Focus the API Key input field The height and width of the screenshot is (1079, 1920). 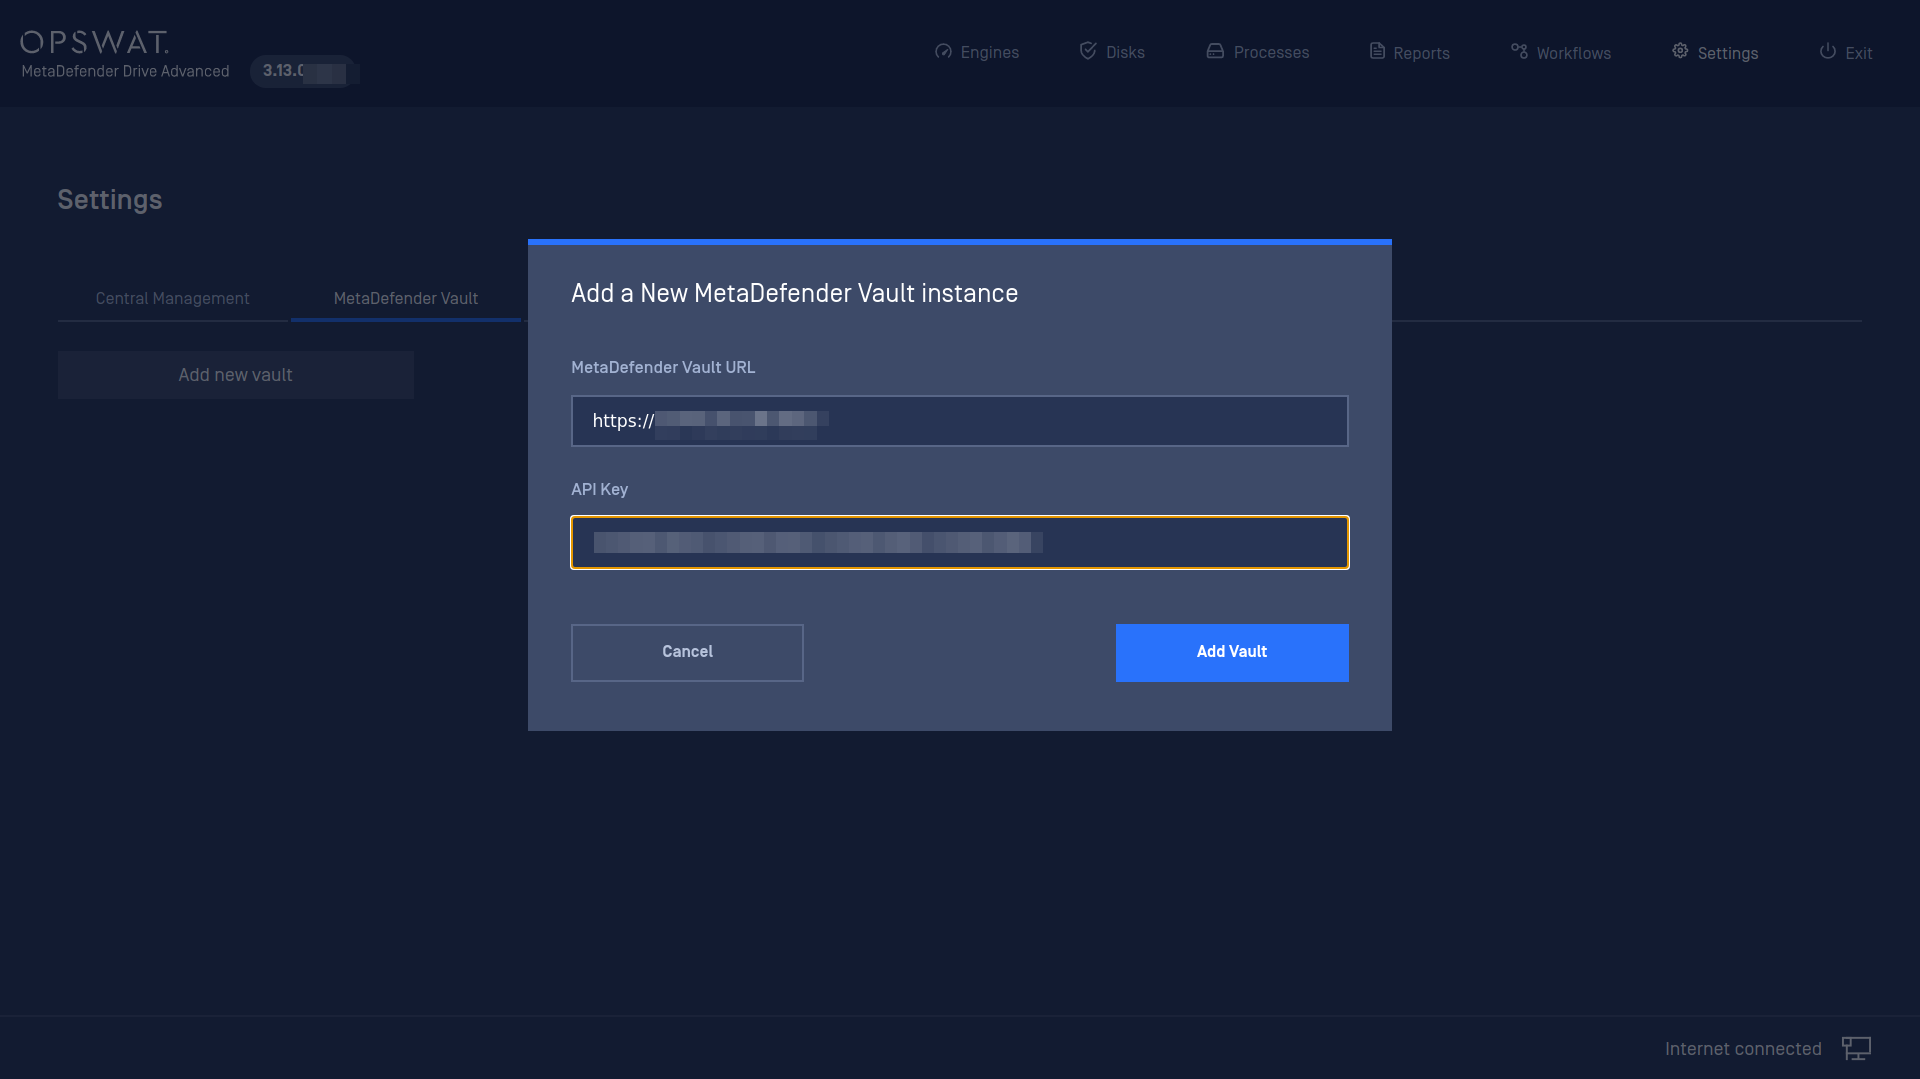[x=959, y=542]
